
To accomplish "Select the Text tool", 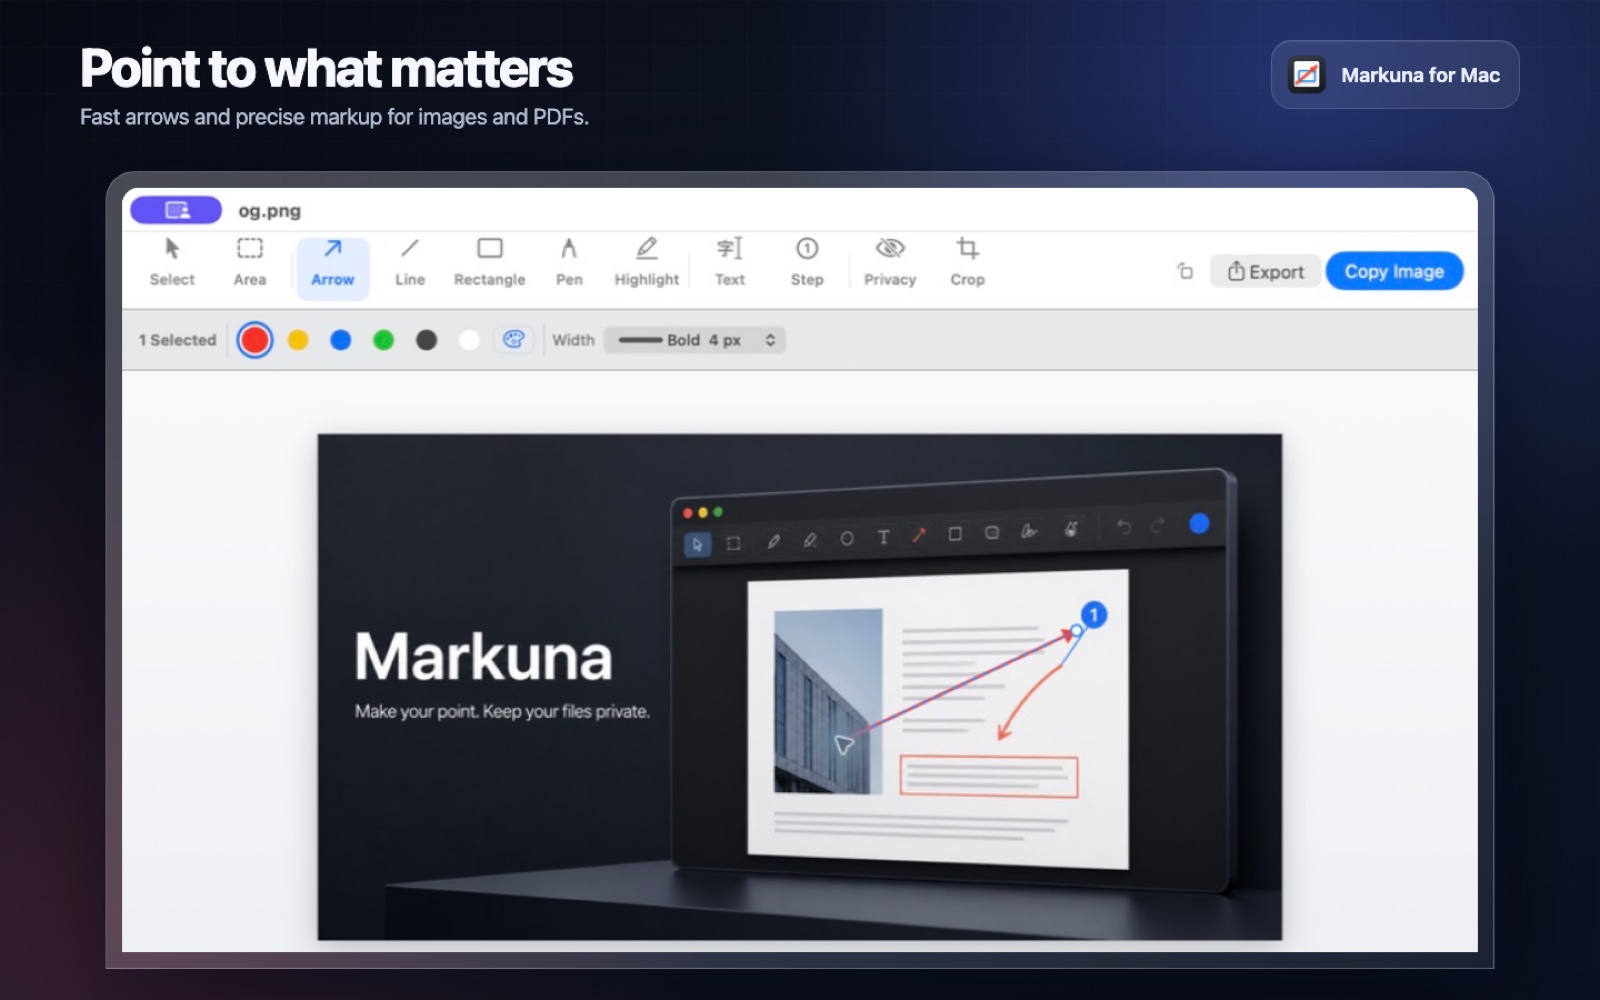I will pos(730,263).
